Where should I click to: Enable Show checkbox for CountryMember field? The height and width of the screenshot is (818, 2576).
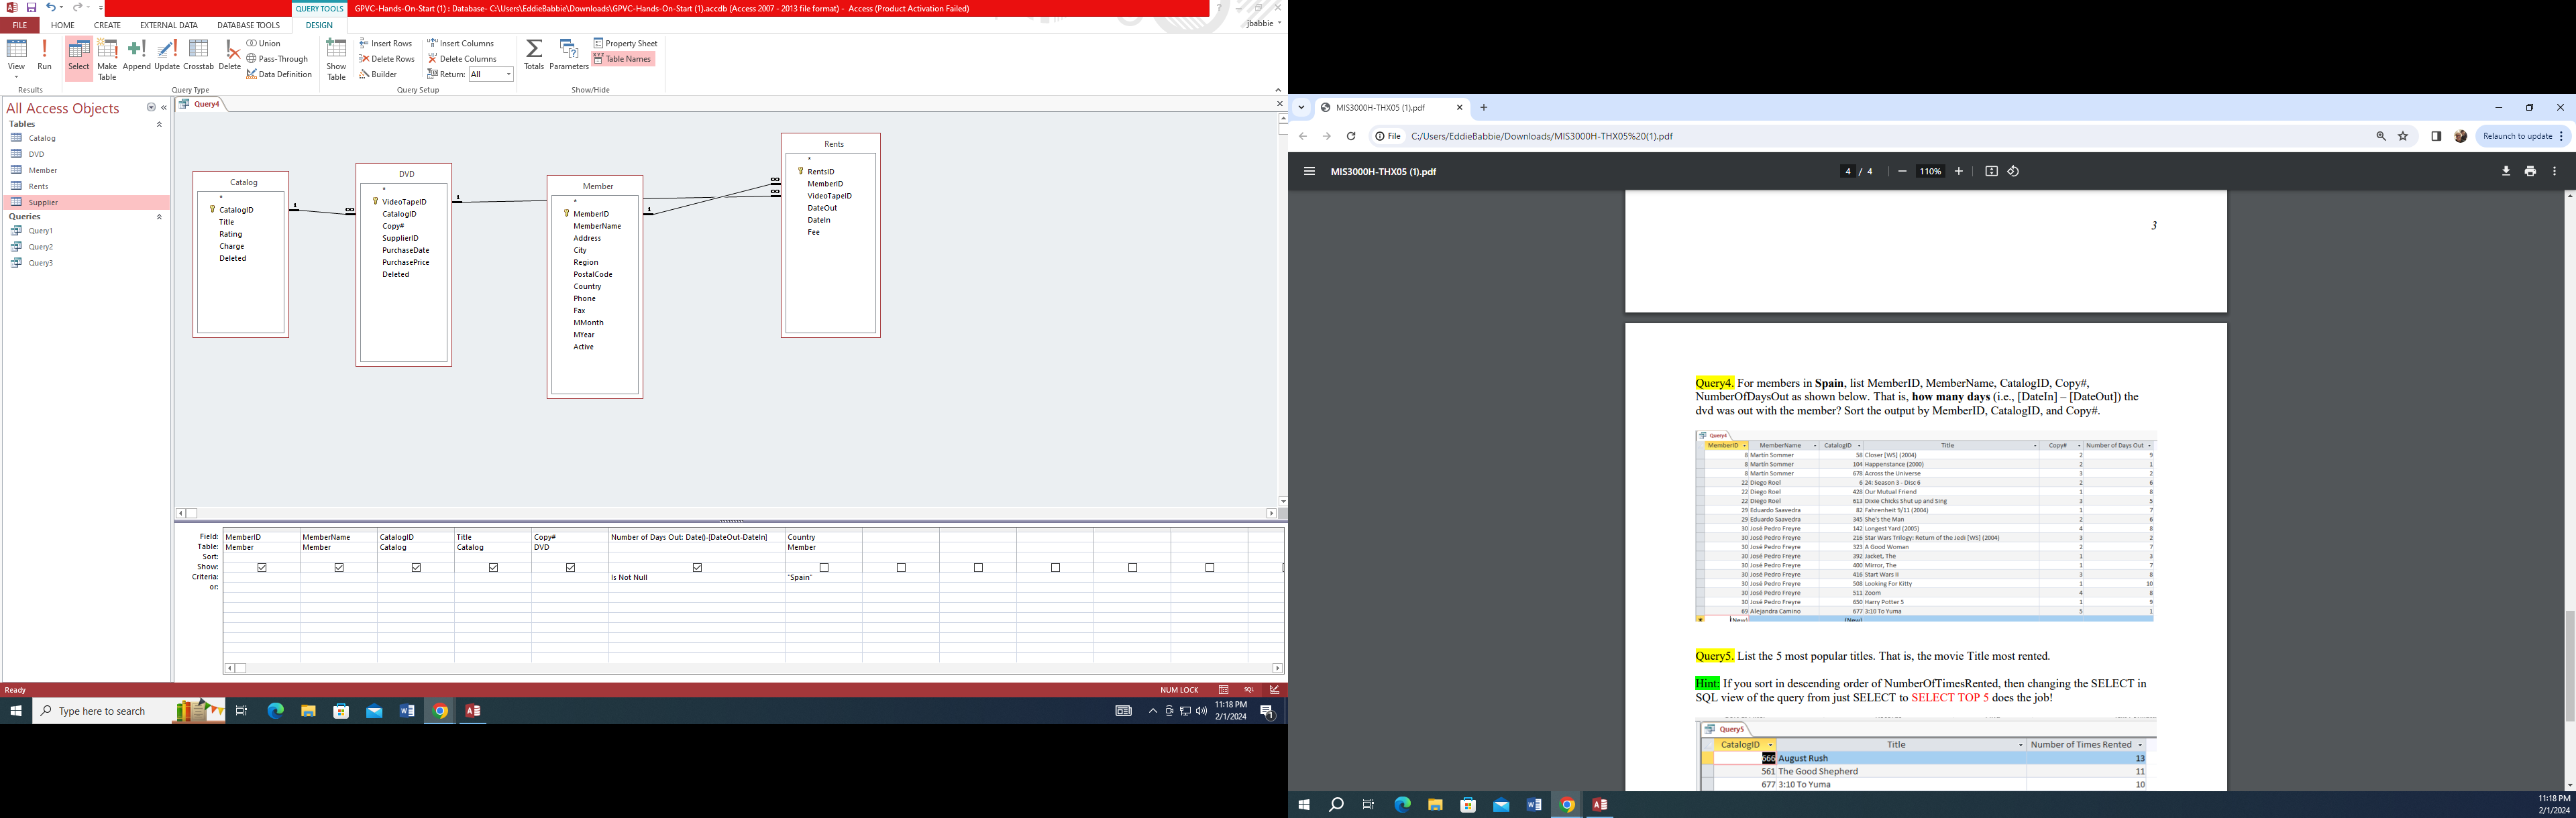tap(823, 567)
